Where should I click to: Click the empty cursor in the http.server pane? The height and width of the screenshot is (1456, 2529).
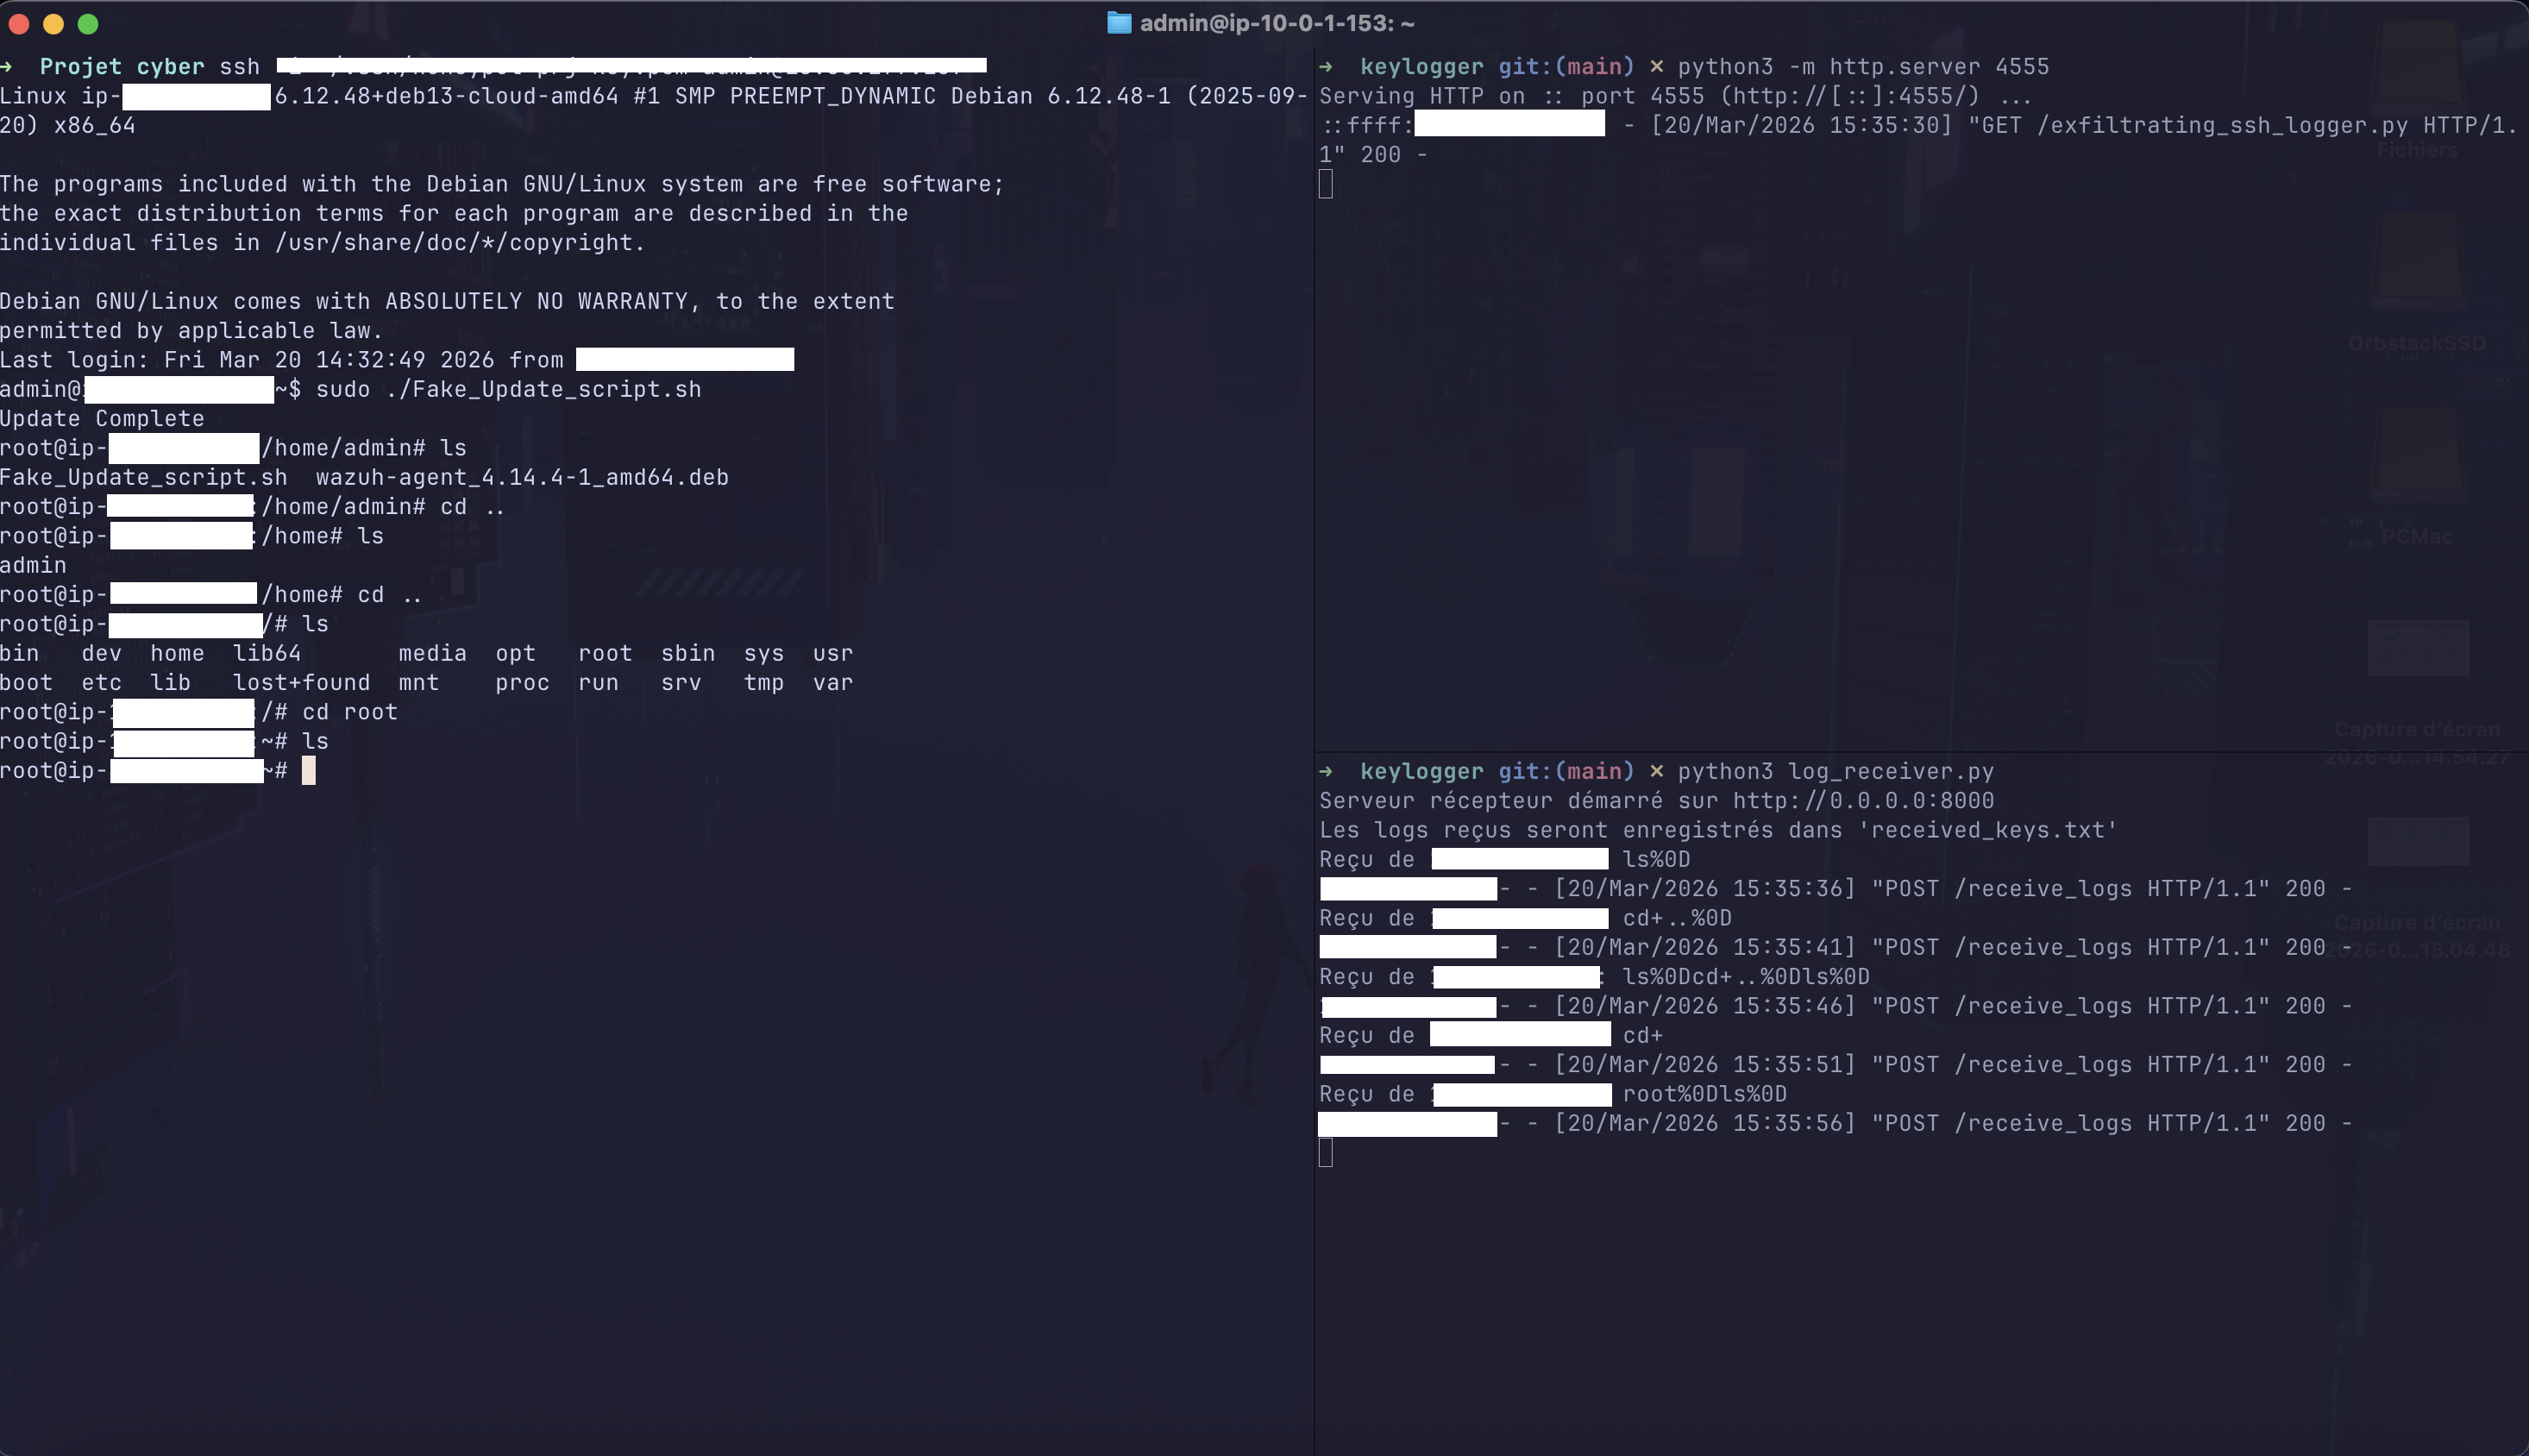tap(1326, 184)
